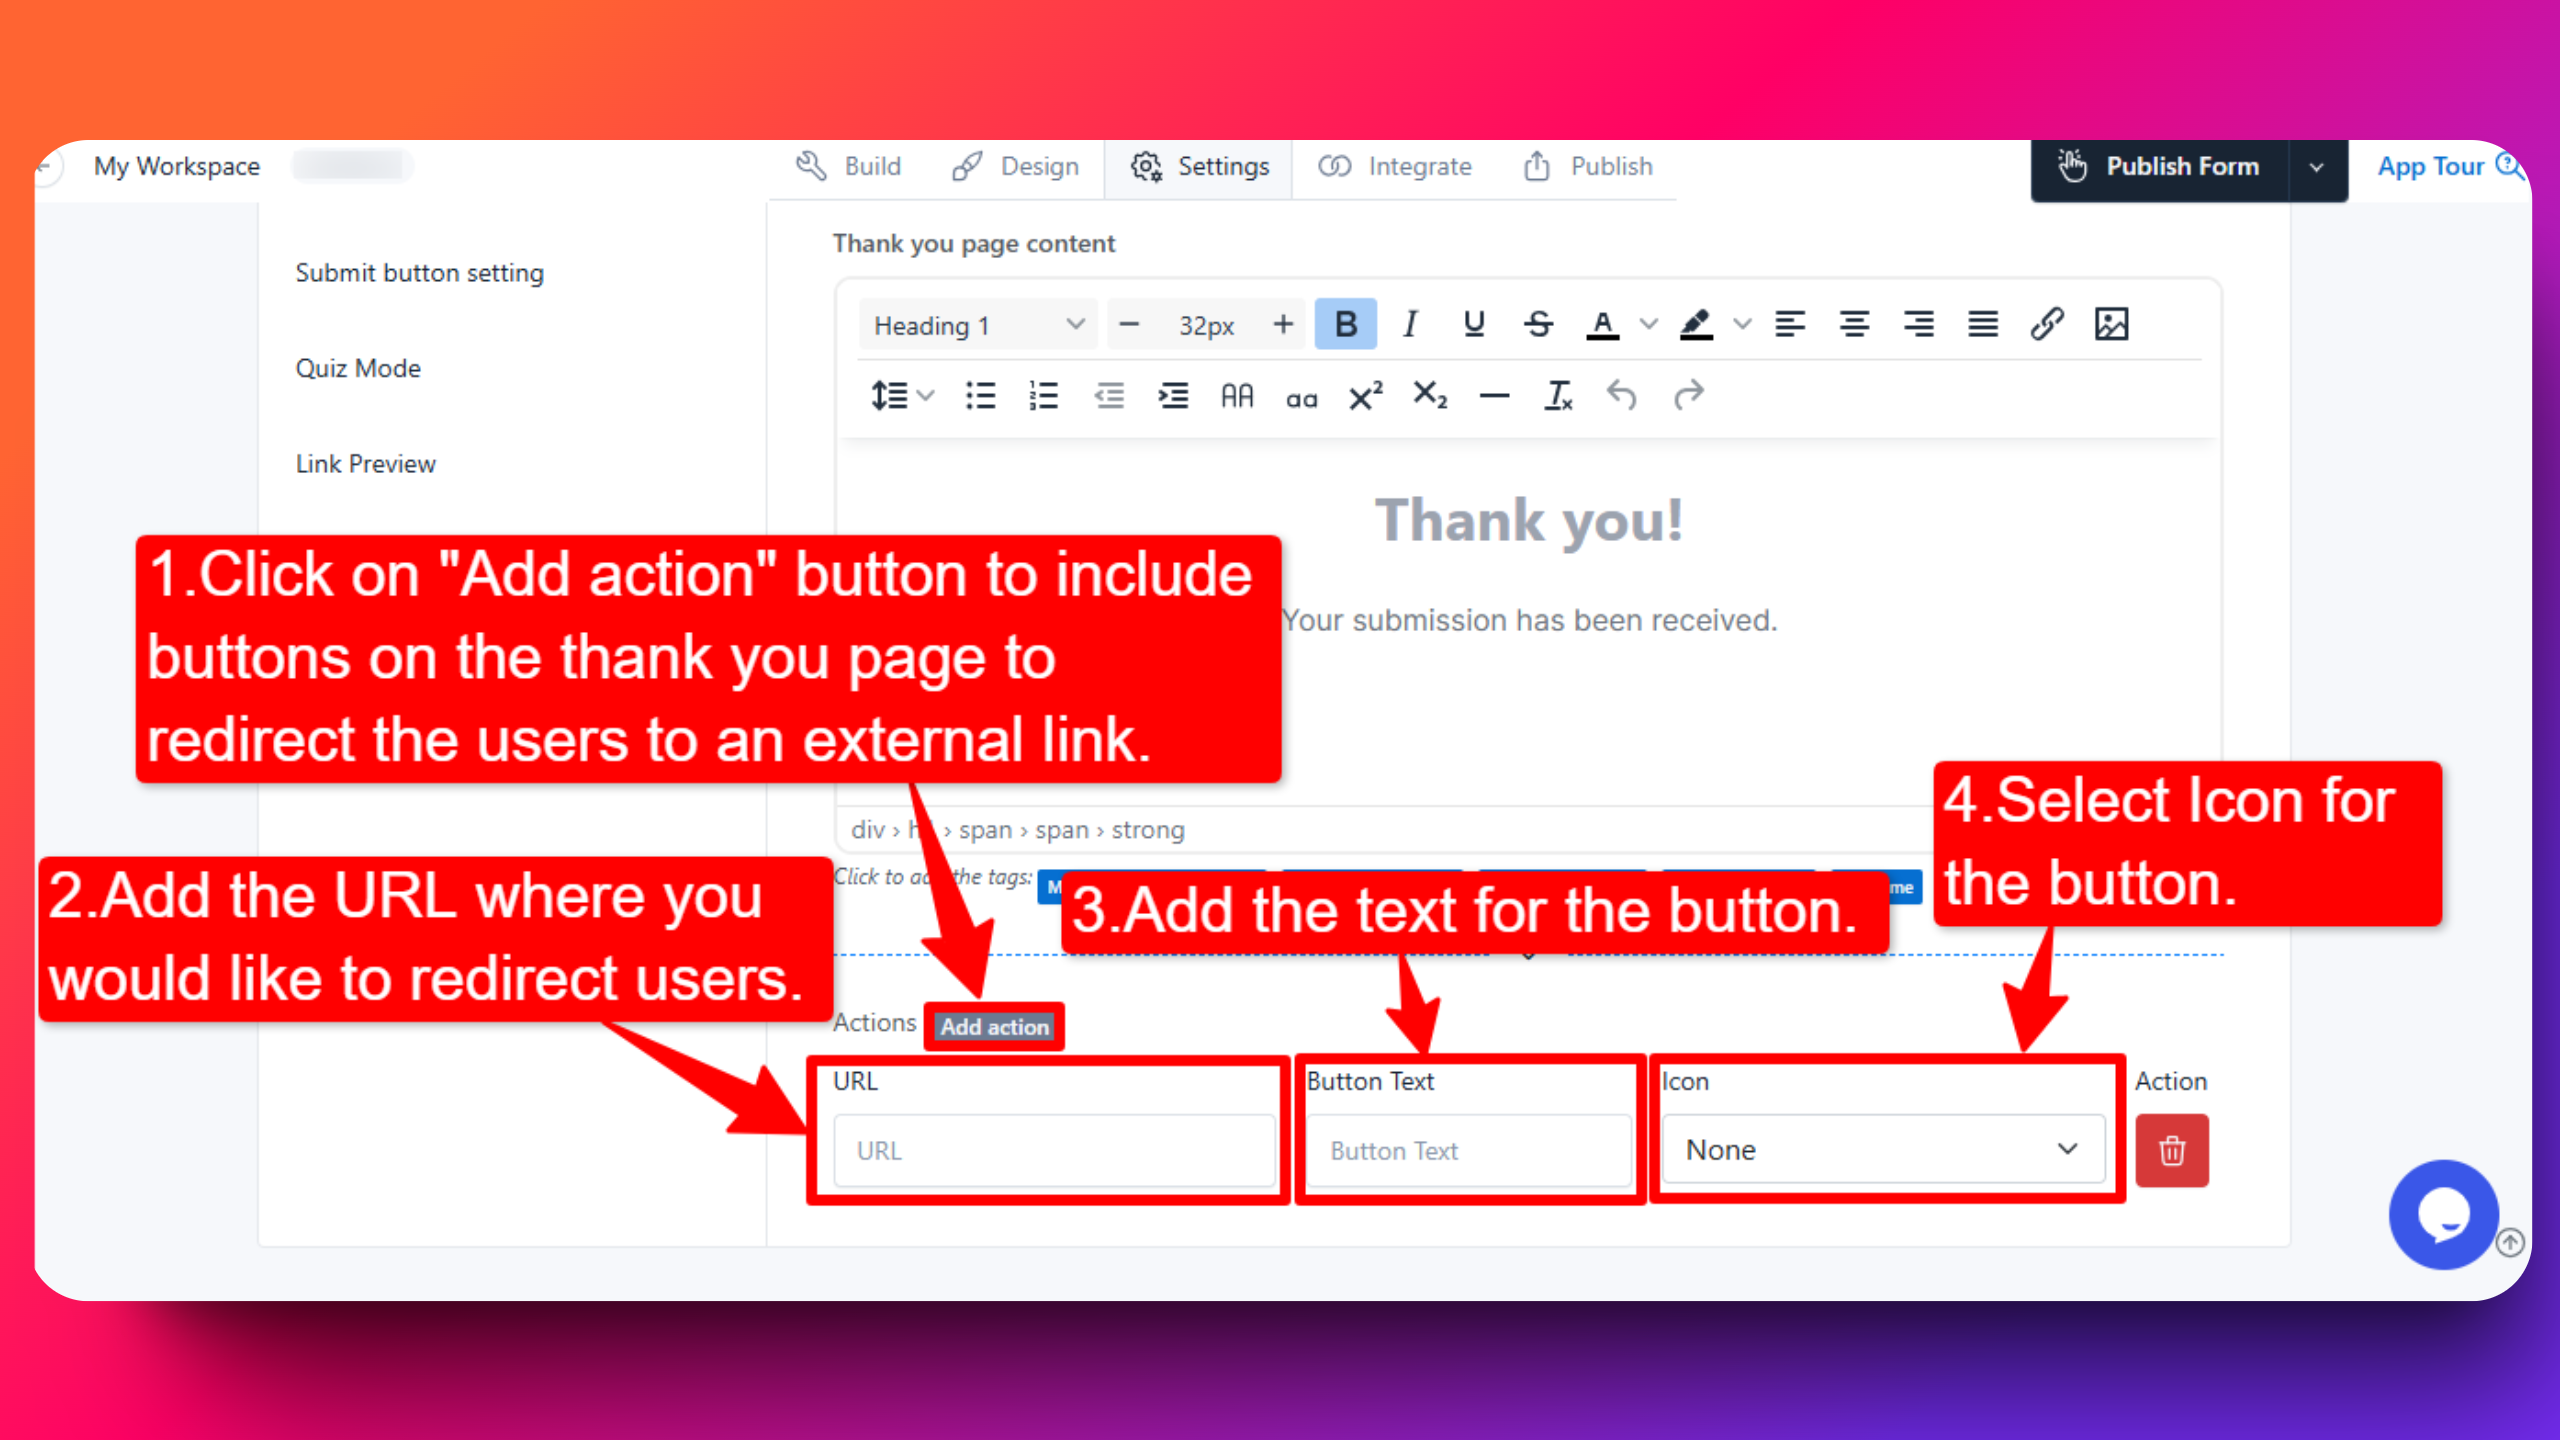Screen dimensions: 2560x1440
Task: Start the App Tour
Action: [x=2450, y=166]
